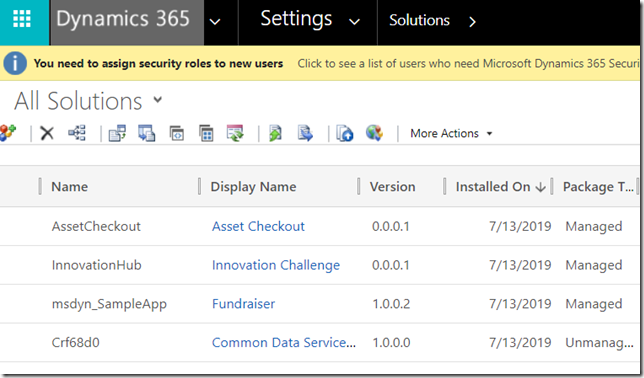Click the 7/13/2019 date in InnovationHub row
The width and height of the screenshot is (644, 378).
[520, 265]
